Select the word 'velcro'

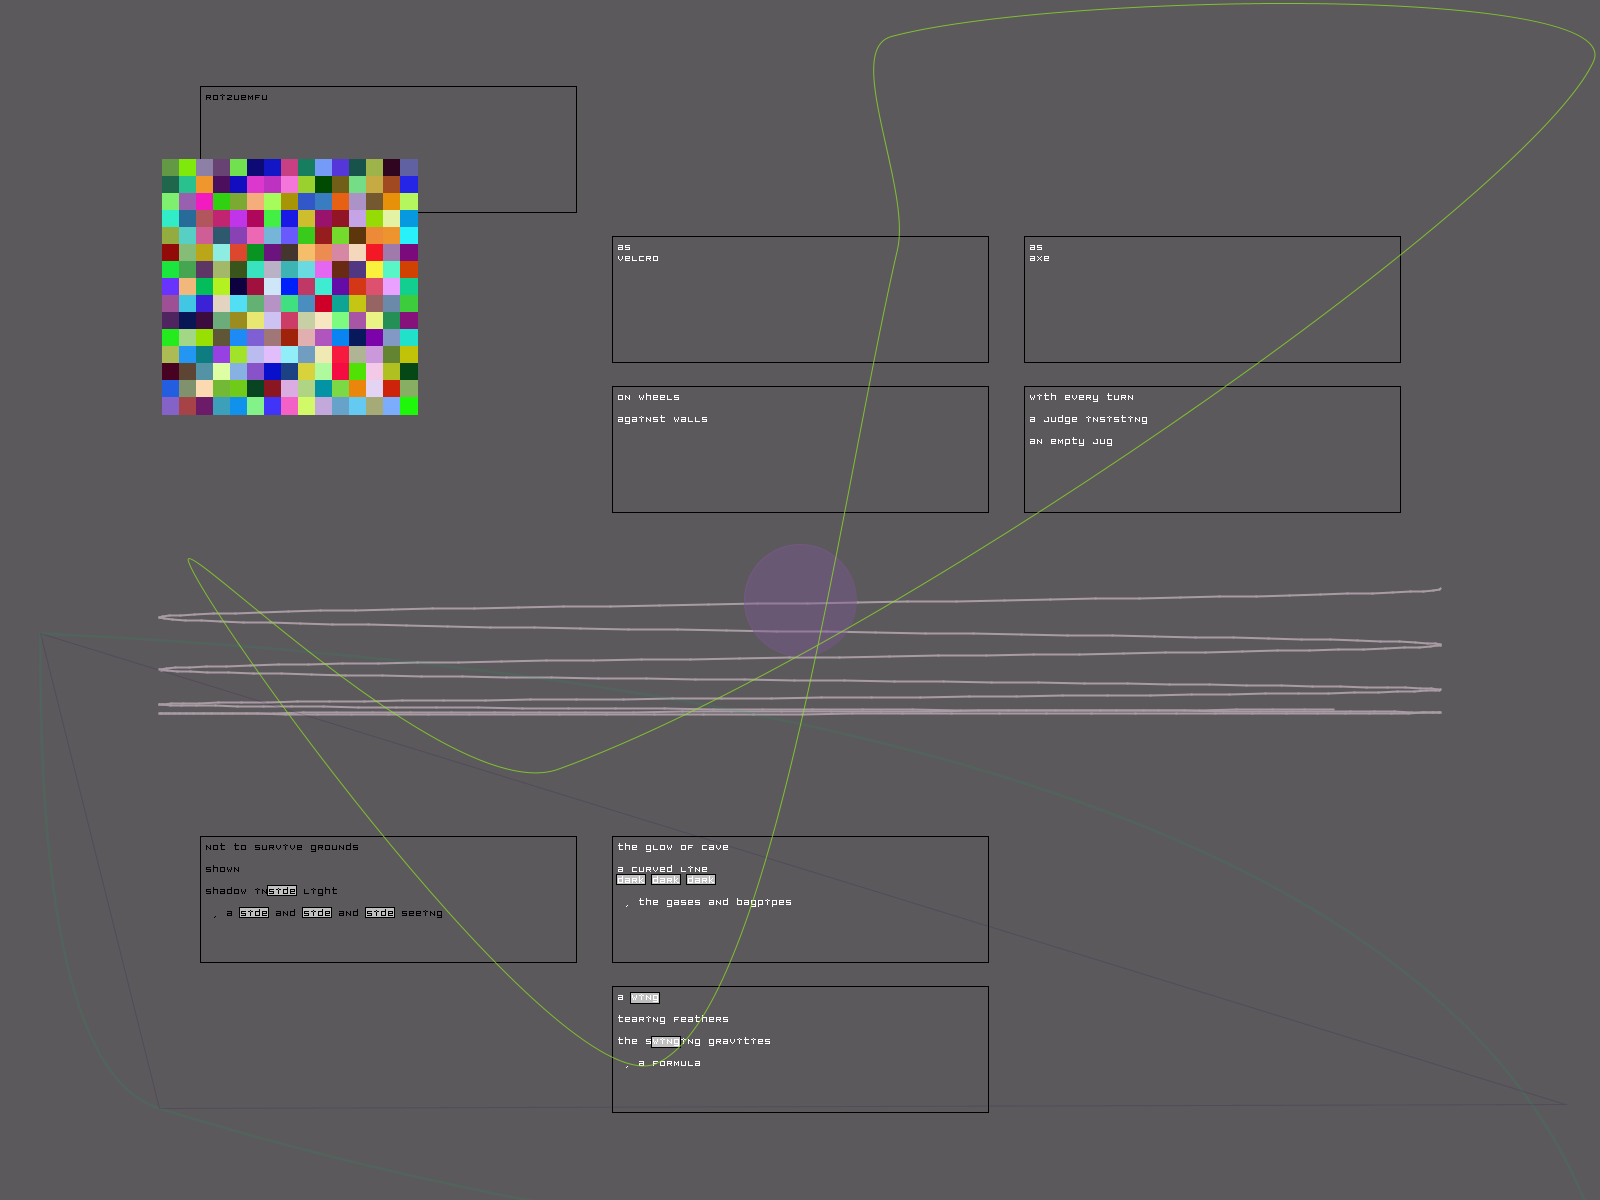pyautogui.click(x=638, y=258)
